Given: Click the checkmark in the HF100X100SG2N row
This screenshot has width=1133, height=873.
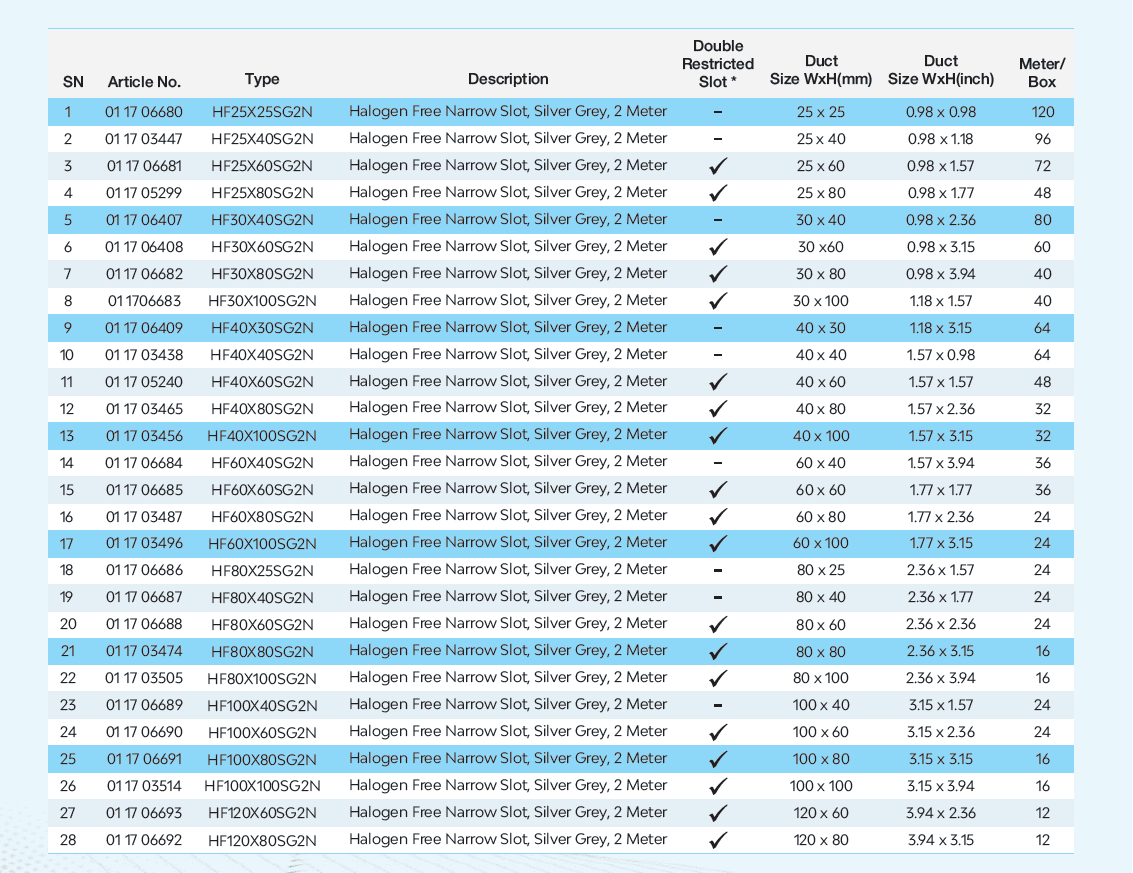Looking at the screenshot, I should 718,786.
